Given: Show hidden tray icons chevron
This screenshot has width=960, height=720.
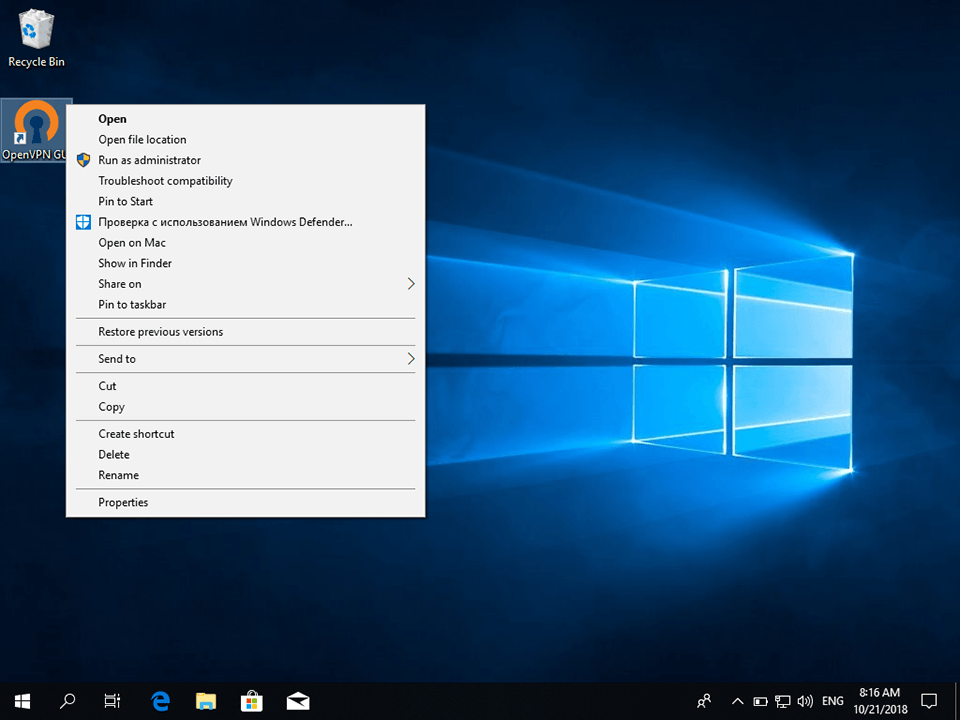Looking at the screenshot, I should (738, 701).
